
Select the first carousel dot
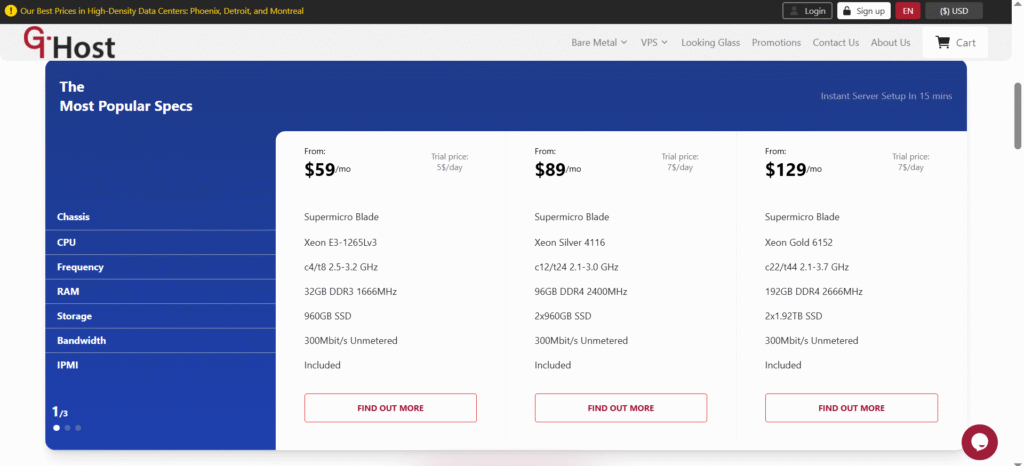(56, 428)
